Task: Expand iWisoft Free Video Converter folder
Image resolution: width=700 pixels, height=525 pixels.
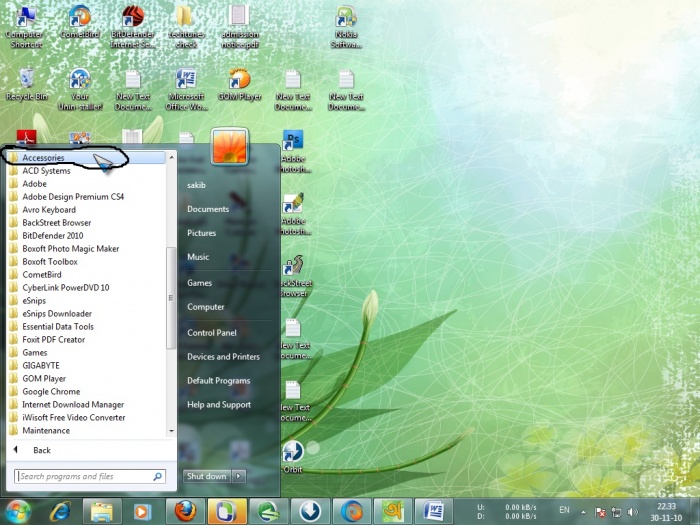Action: (x=87, y=417)
